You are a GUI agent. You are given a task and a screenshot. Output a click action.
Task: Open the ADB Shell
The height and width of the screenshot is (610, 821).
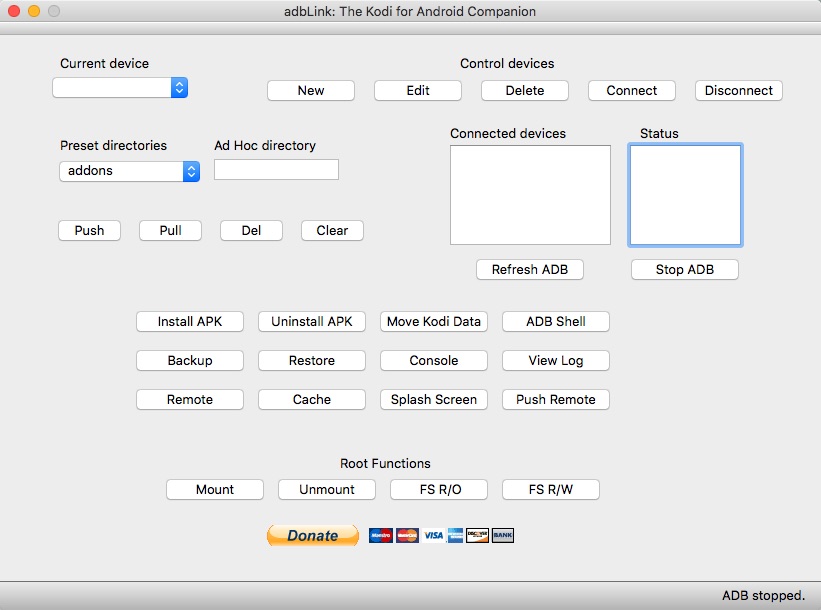click(x=555, y=322)
